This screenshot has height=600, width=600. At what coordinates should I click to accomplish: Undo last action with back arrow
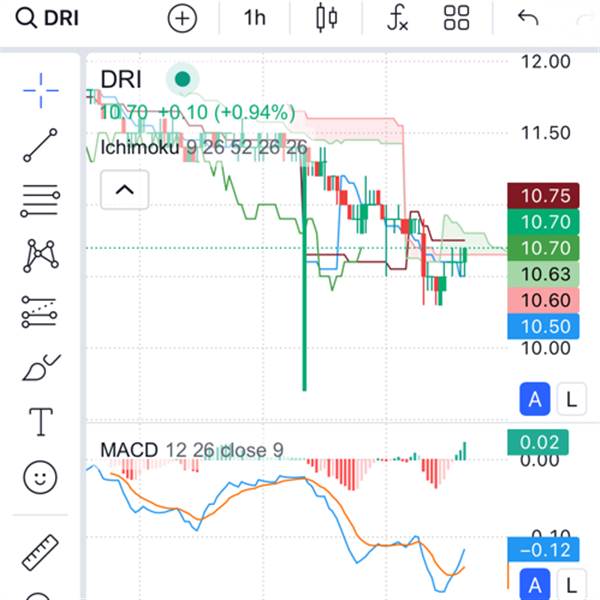pos(528,18)
